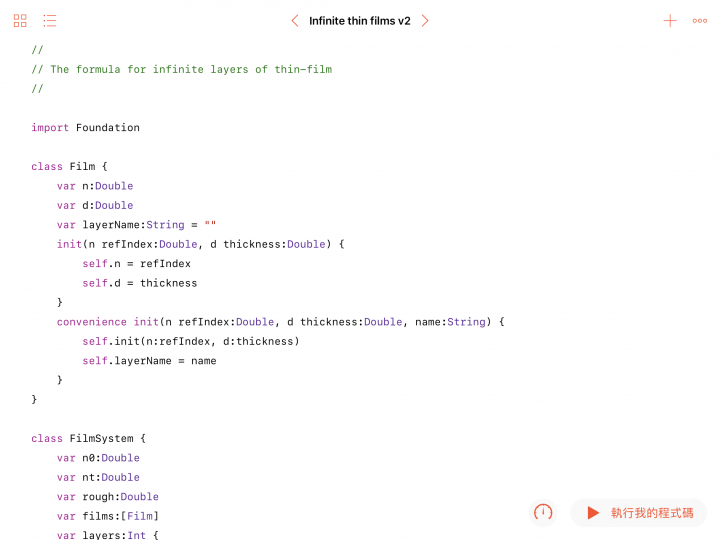Click the var nt:Double line
Image resolution: width=720 pixels, height=540 pixels.
[98, 478]
